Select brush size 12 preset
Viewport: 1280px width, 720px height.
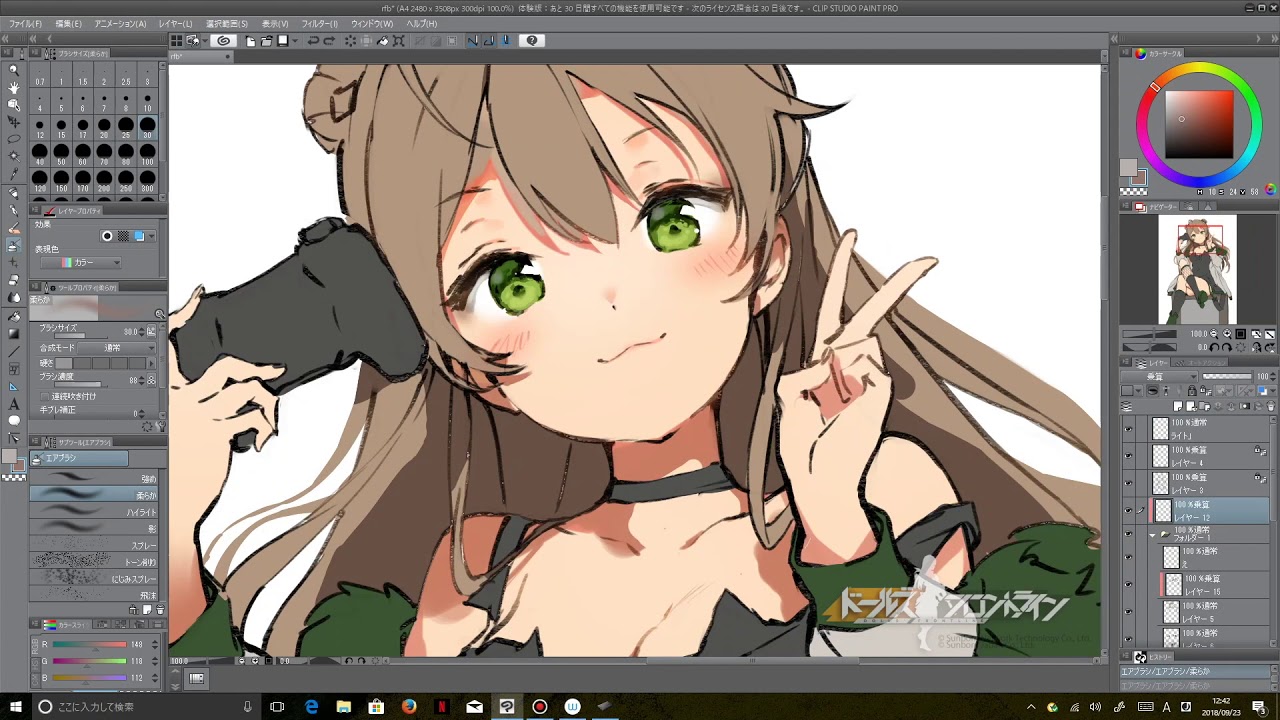point(40,129)
